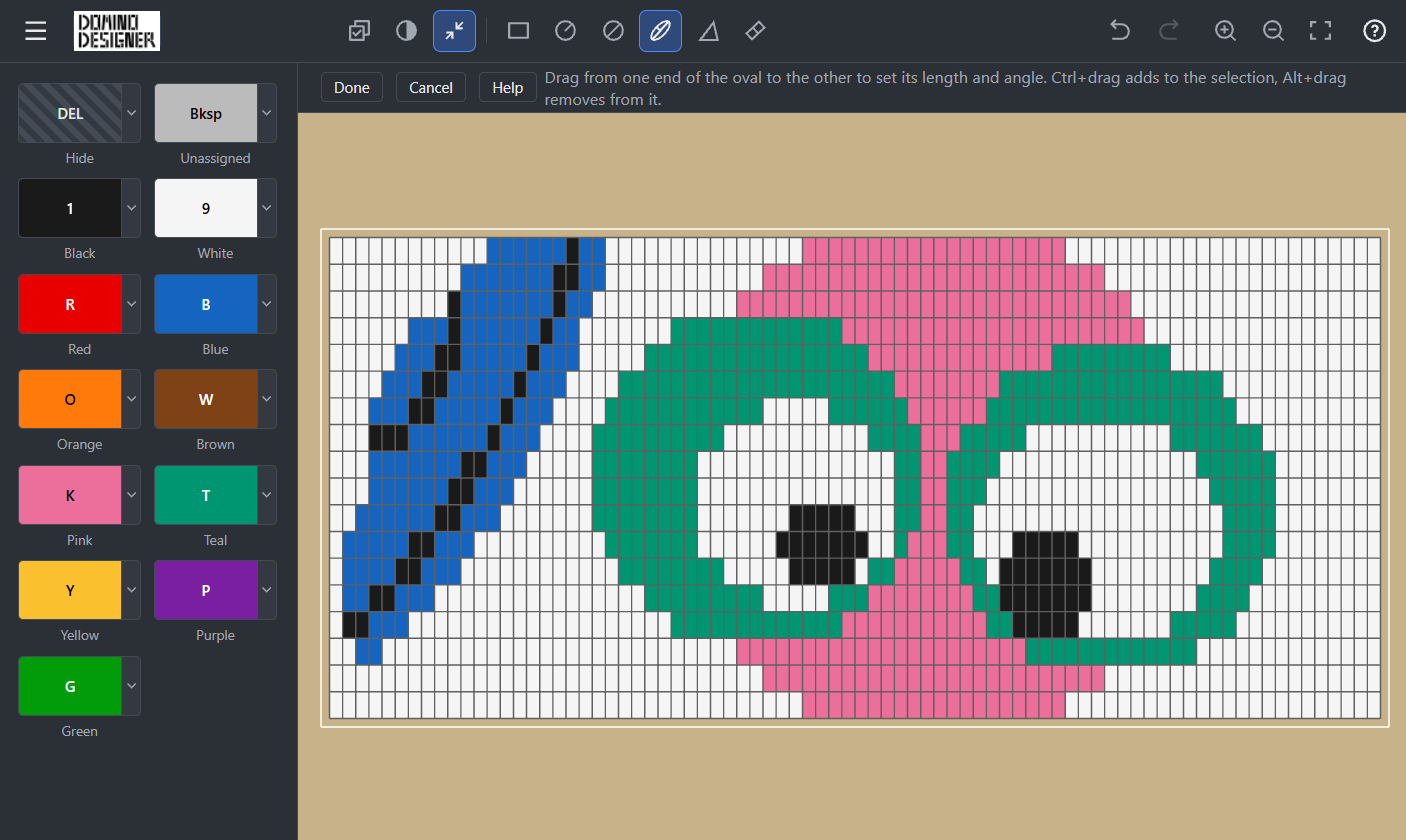Expand the Brown swatch dropdown arrow
The width and height of the screenshot is (1406, 840).
coord(267,399)
